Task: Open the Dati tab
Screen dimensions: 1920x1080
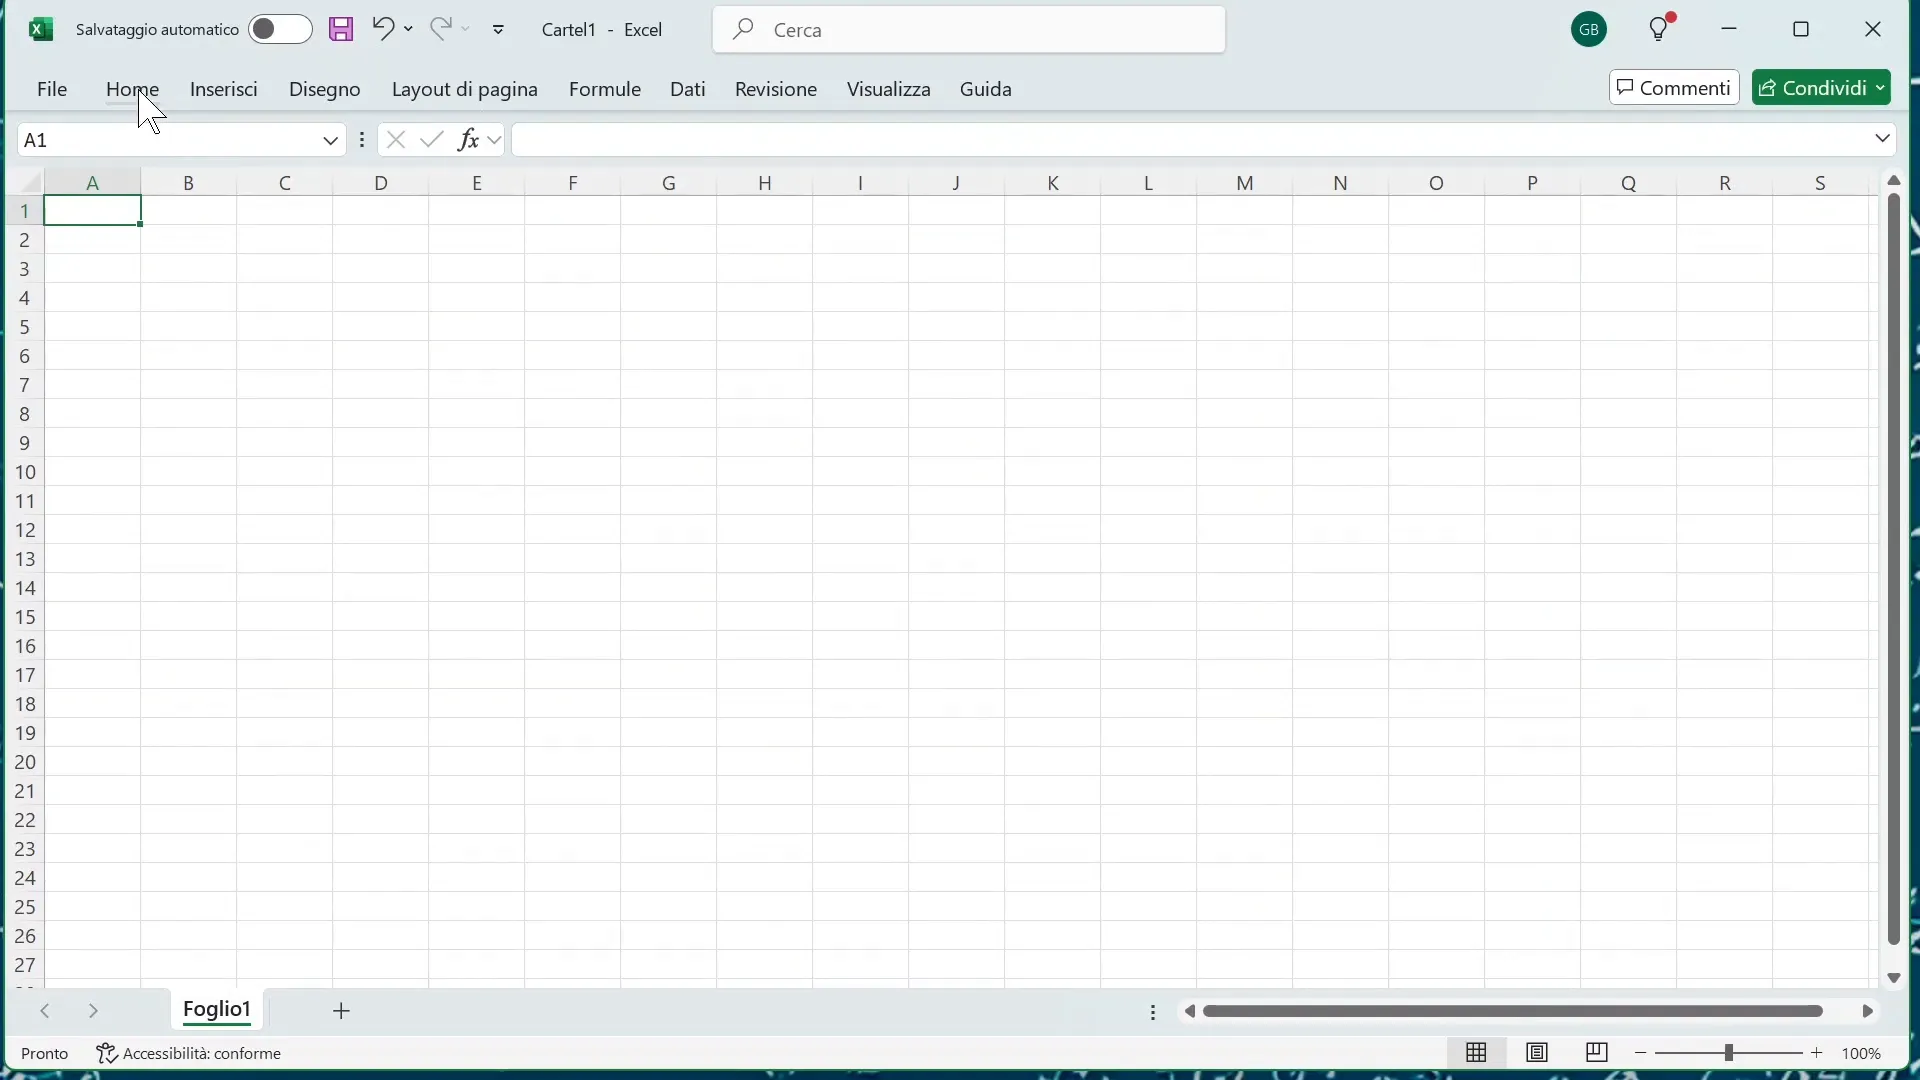Action: click(689, 90)
